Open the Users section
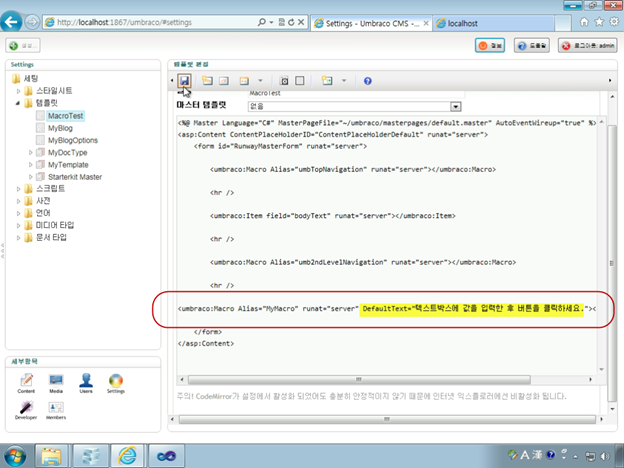The height and width of the screenshot is (468, 624). pyautogui.click(x=86, y=384)
